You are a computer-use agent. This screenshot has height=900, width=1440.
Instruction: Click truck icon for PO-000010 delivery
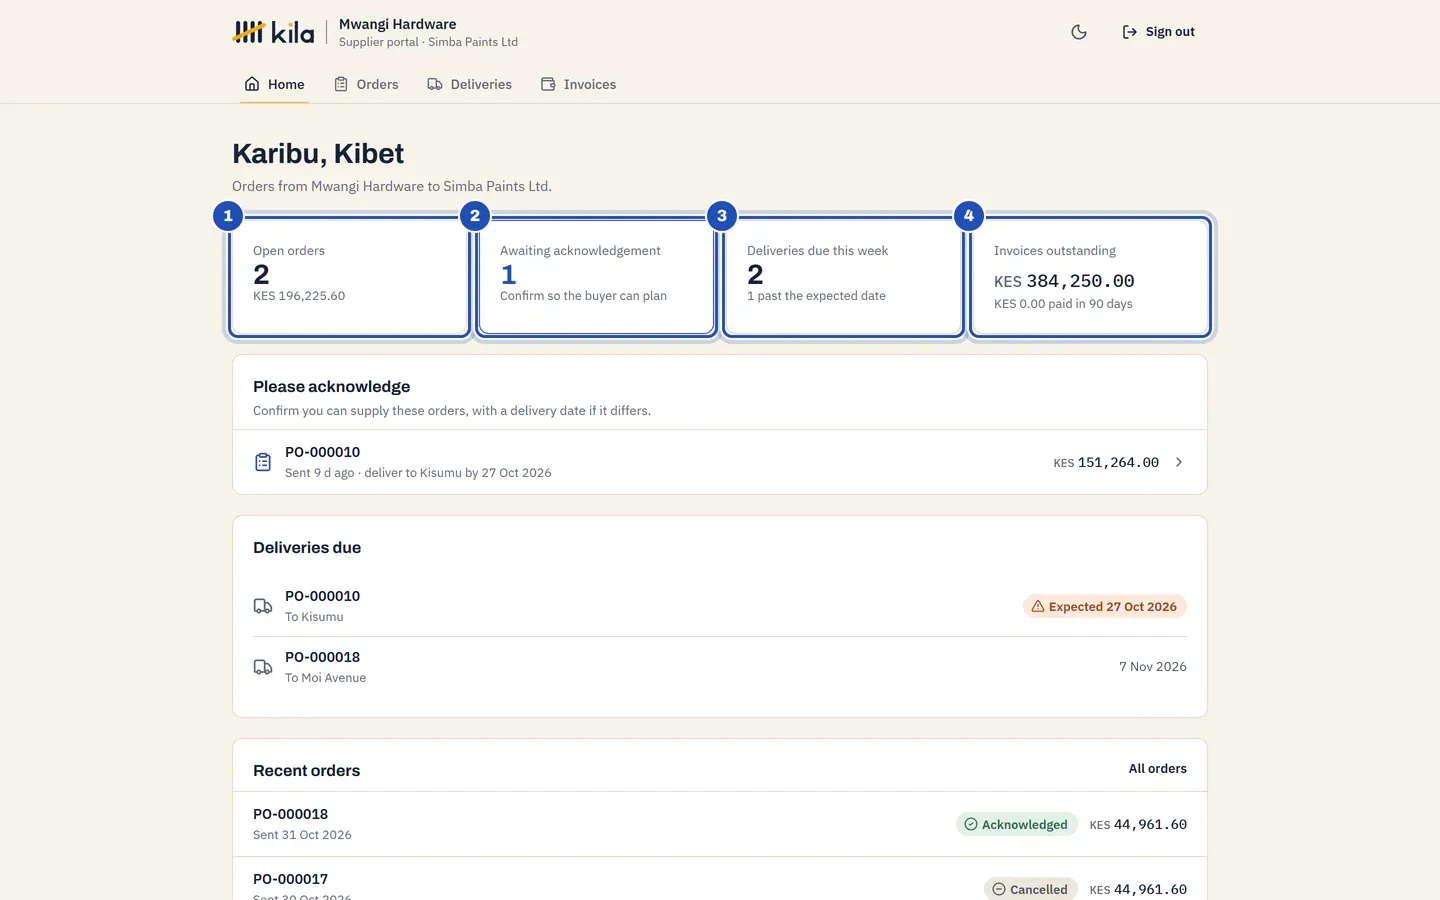pos(263,606)
